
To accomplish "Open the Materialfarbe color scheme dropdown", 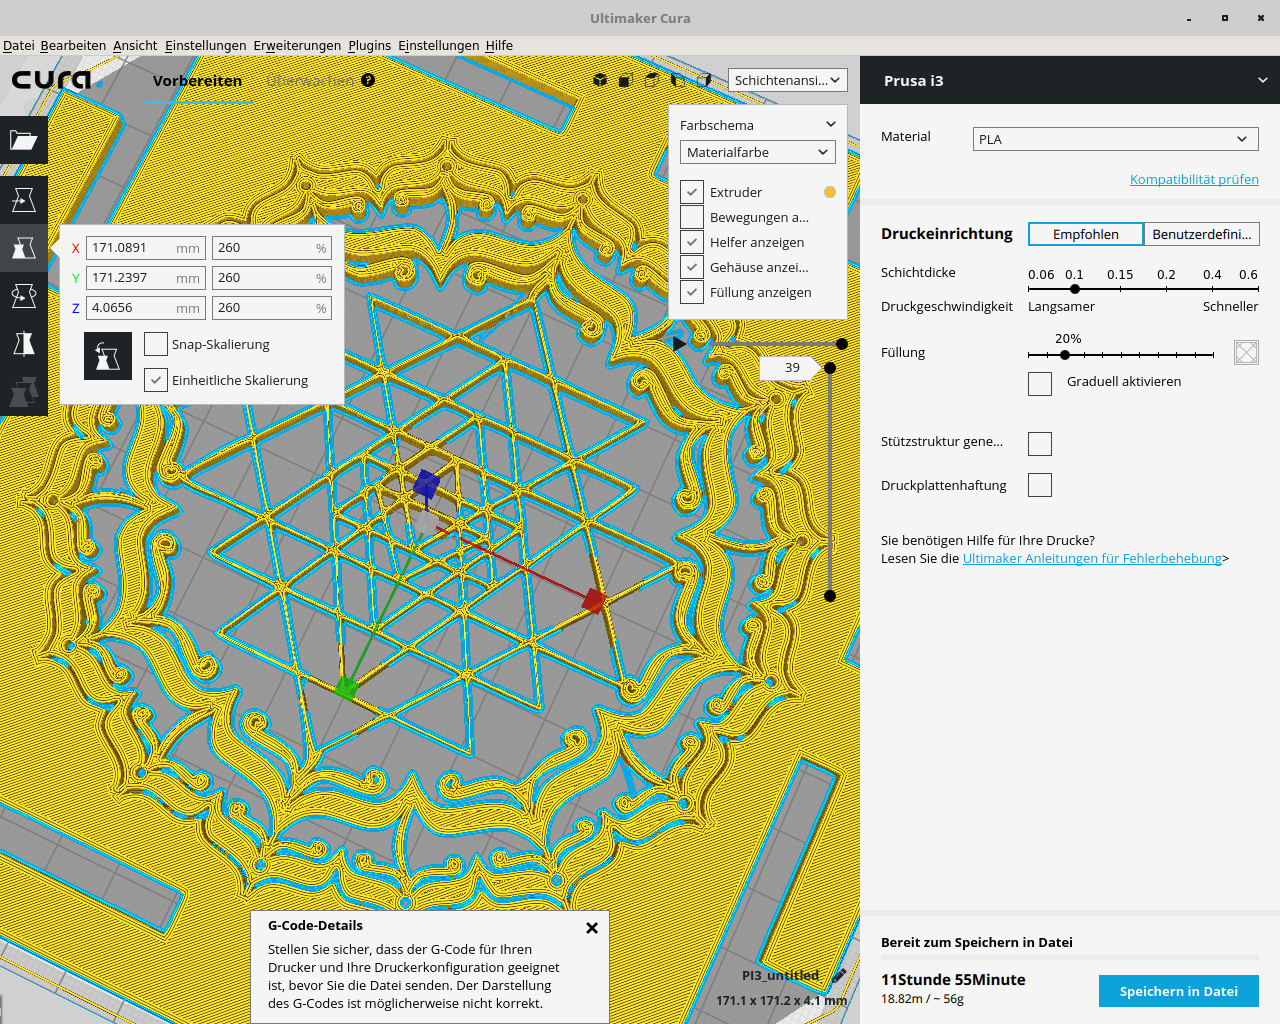I will pyautogui.click(x=758, y=152).
